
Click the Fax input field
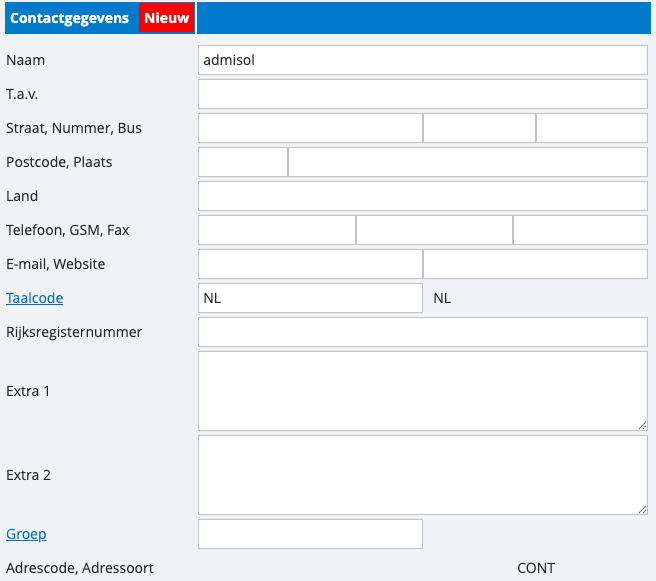580,230
